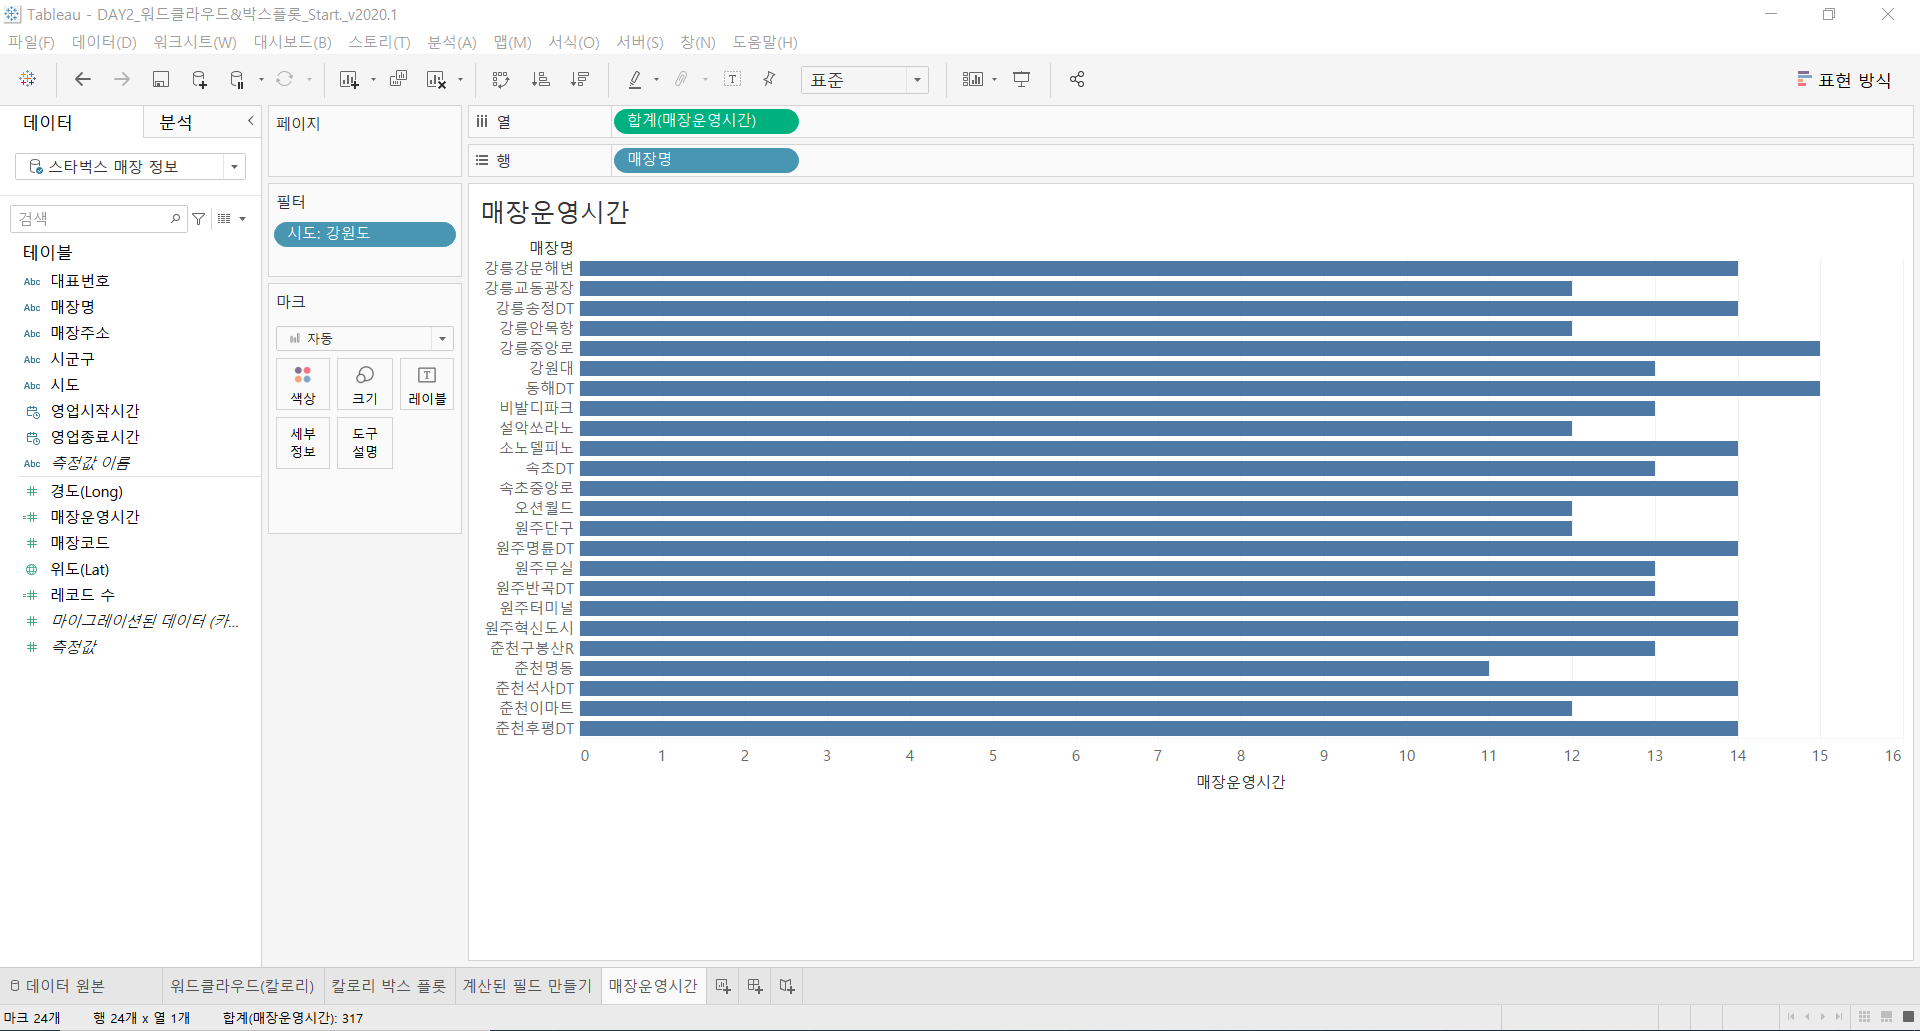This screenshot has width=1920, height=1031.
Task: Click the filter fields funnel icon
Action: click(x=199, y=218)
